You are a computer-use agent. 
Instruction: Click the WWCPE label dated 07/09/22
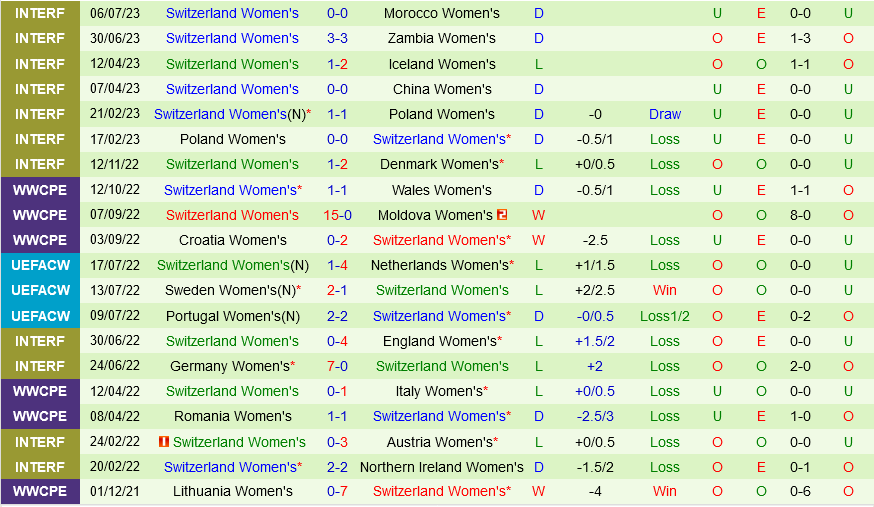point(40,215)
